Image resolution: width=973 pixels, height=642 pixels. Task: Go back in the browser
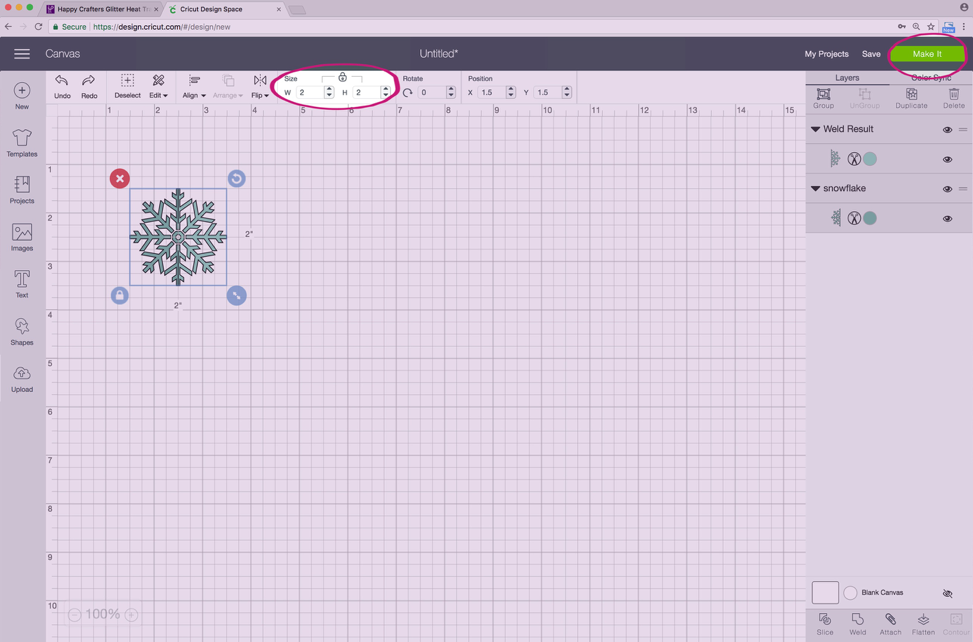[8, 27]
